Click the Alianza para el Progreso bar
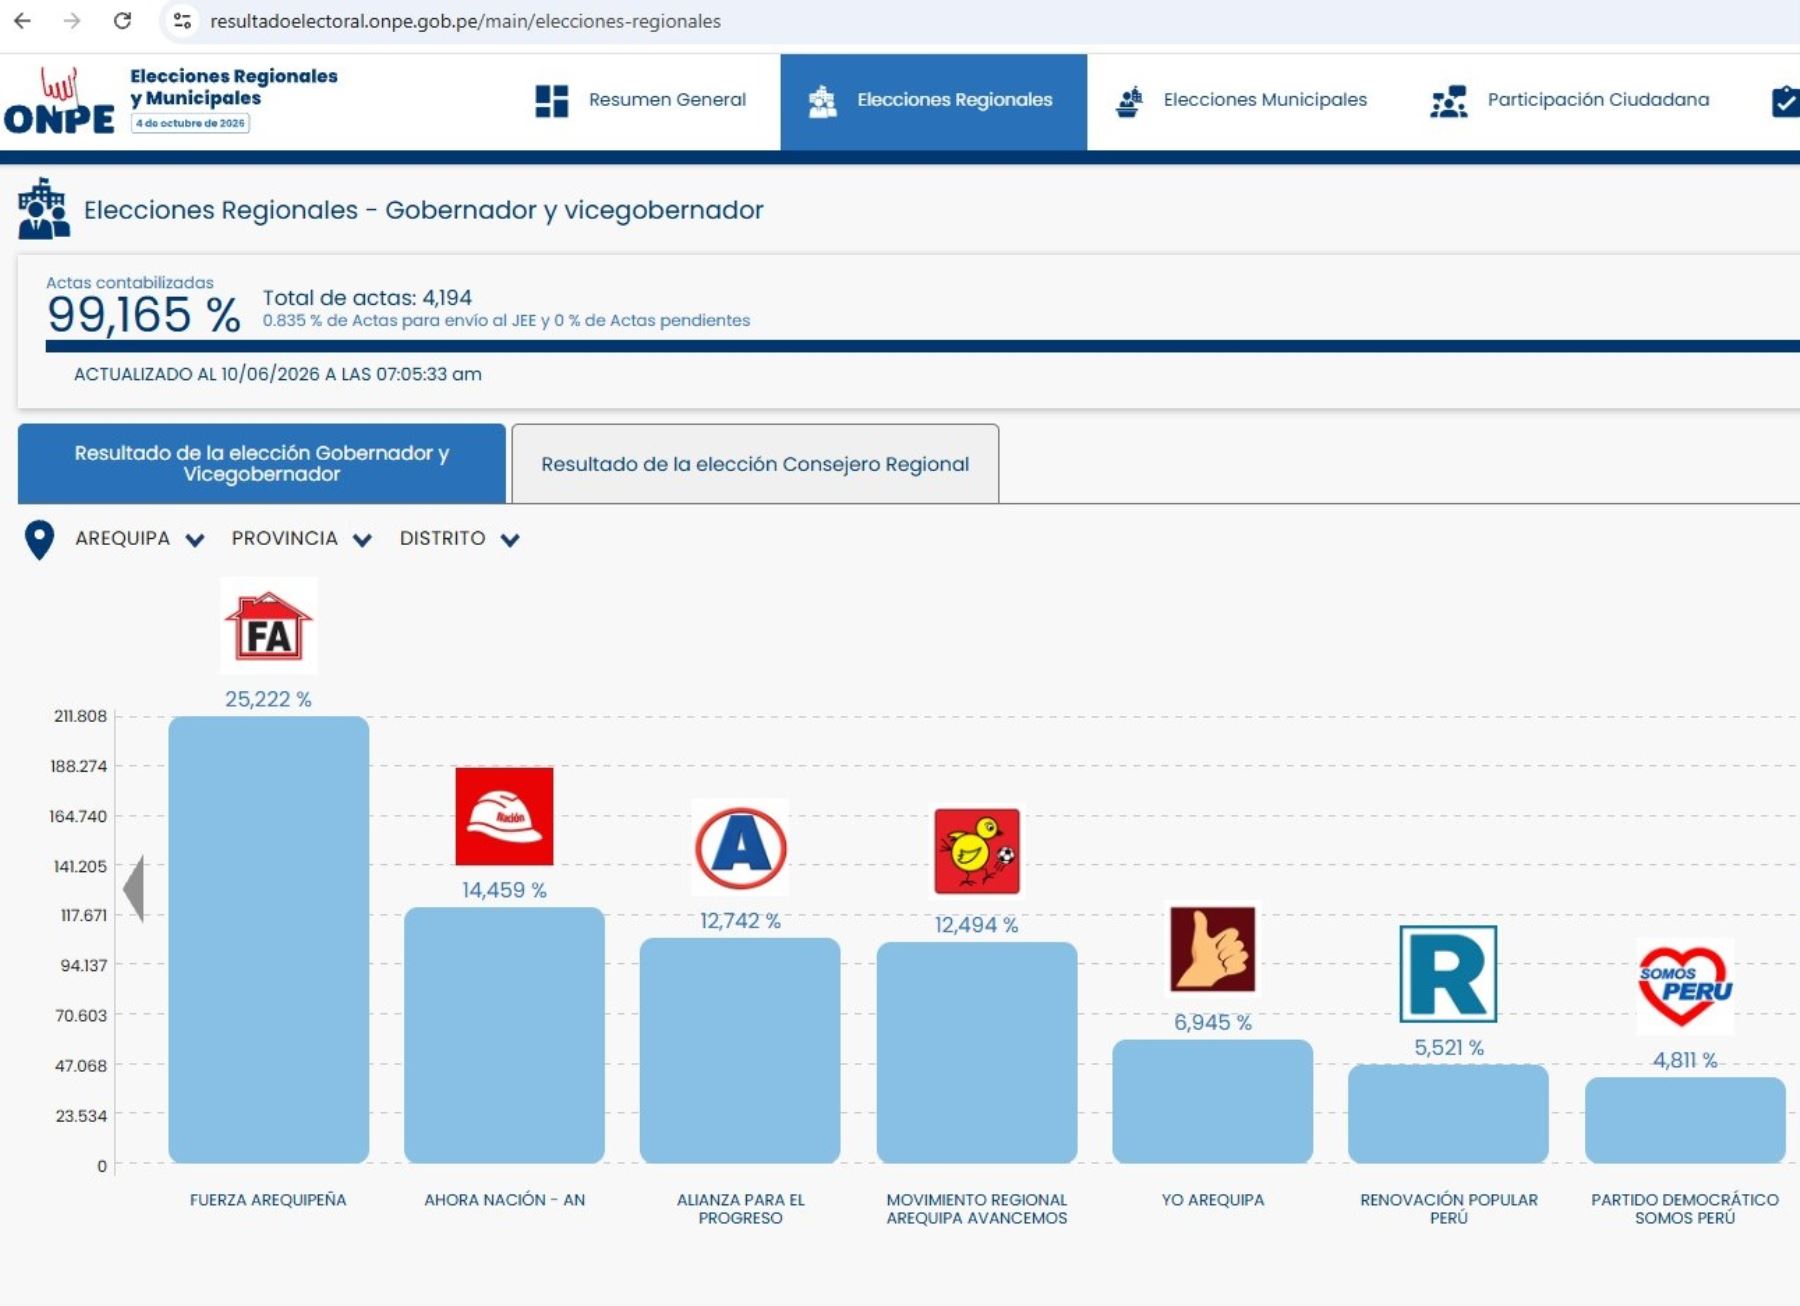The height and width of the screenshot is (1306, 1800). [x=740, y=1050]
